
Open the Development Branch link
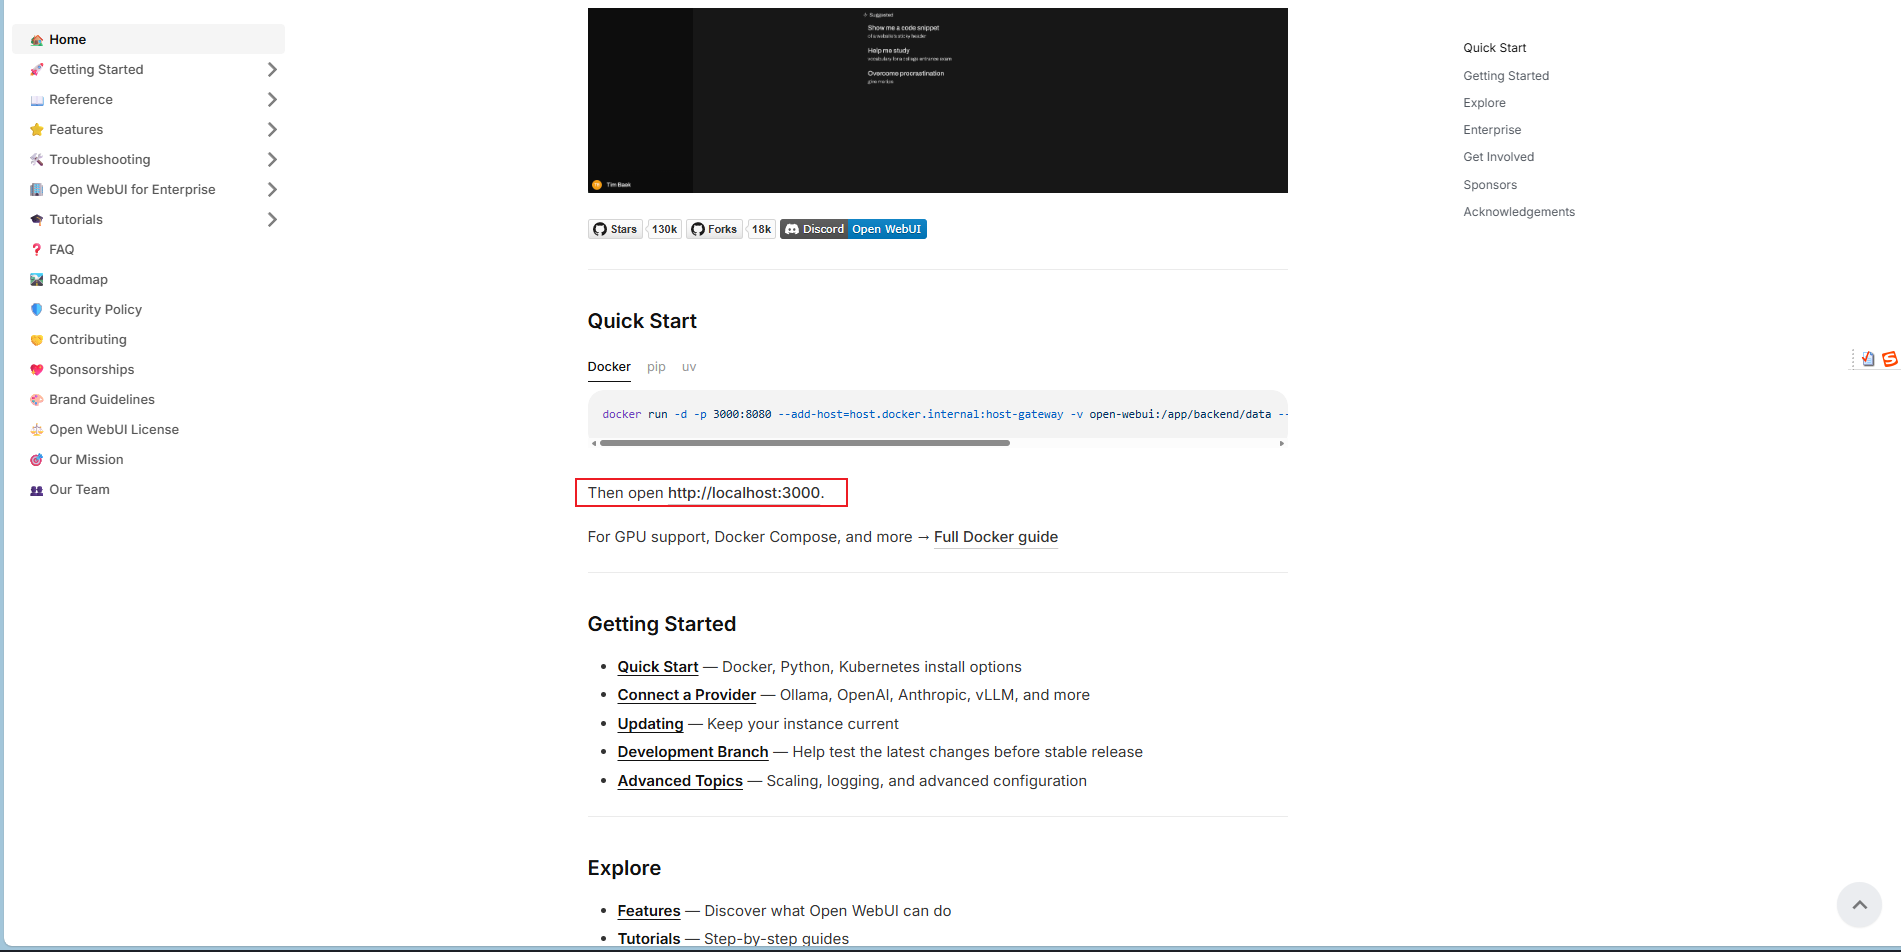click(x=693, y=752)
